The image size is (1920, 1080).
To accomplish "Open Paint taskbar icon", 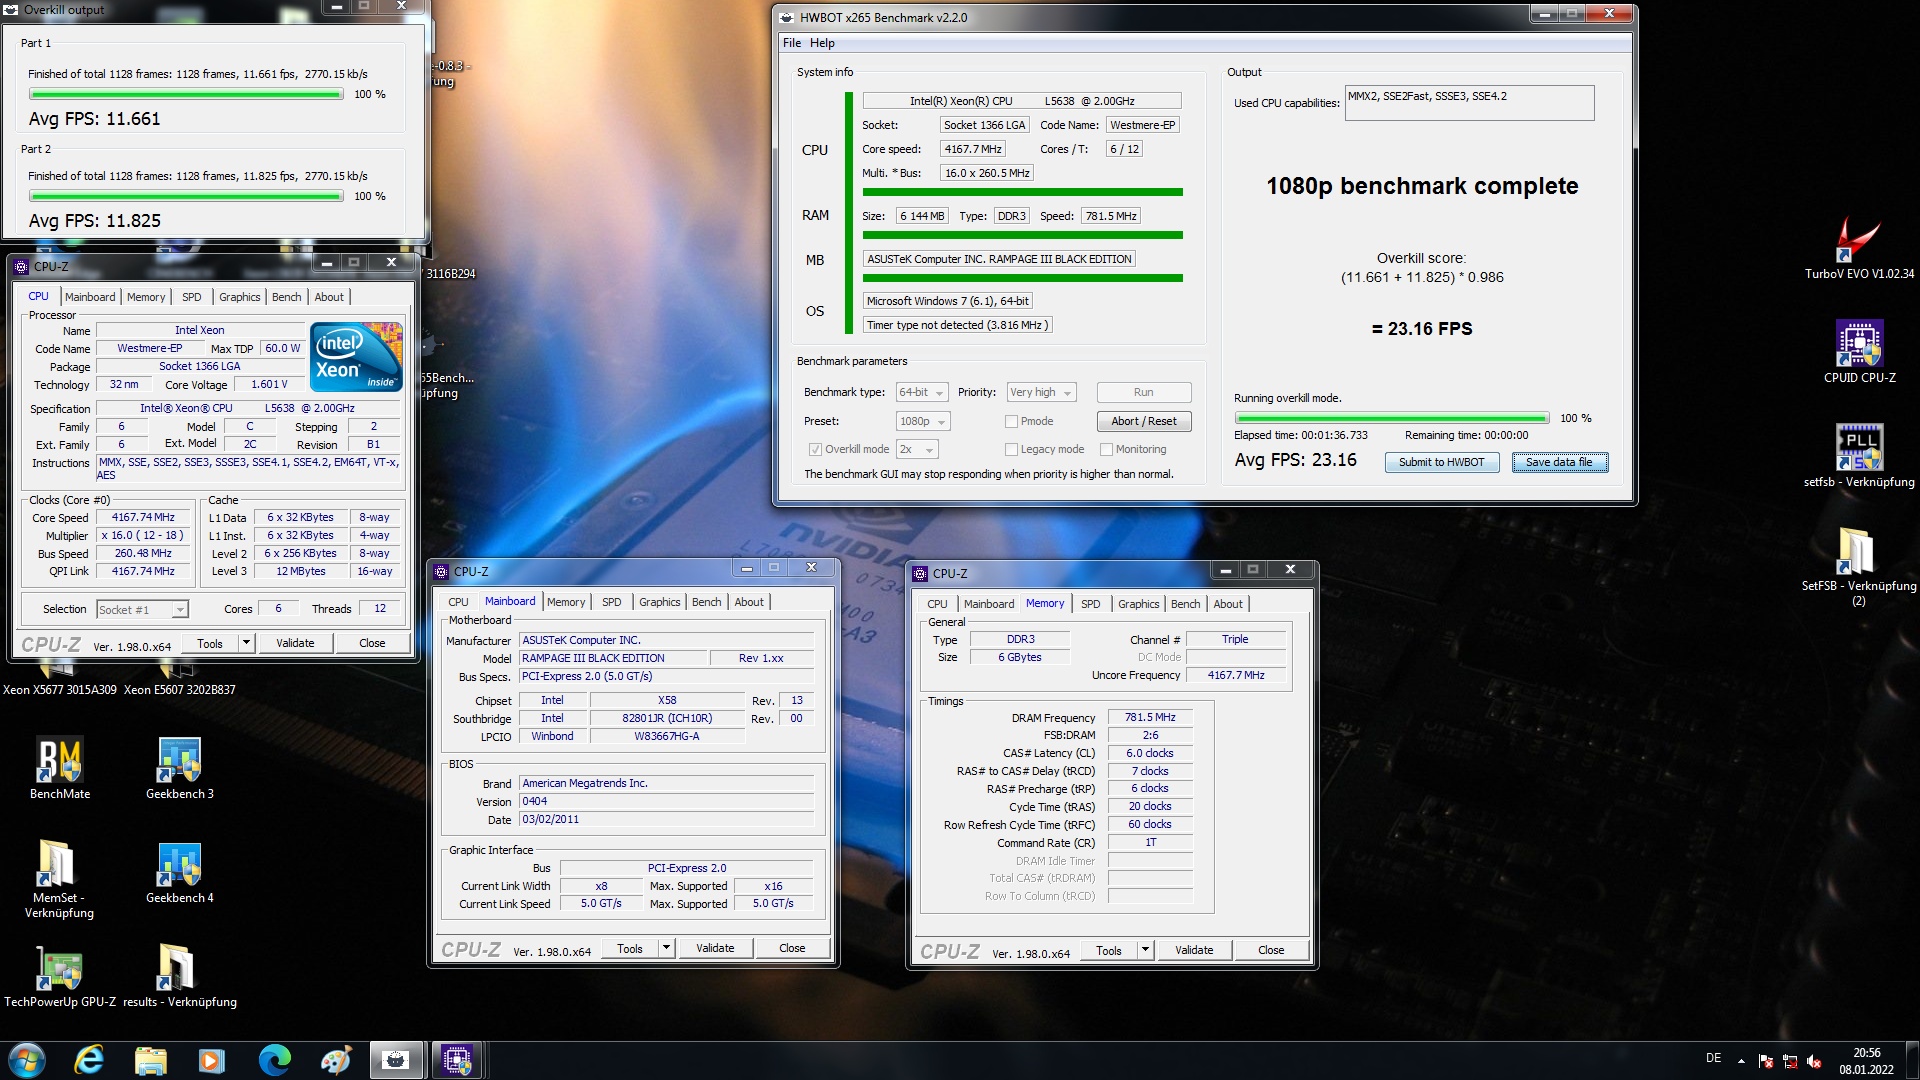I will click(x=336, y=1060).
